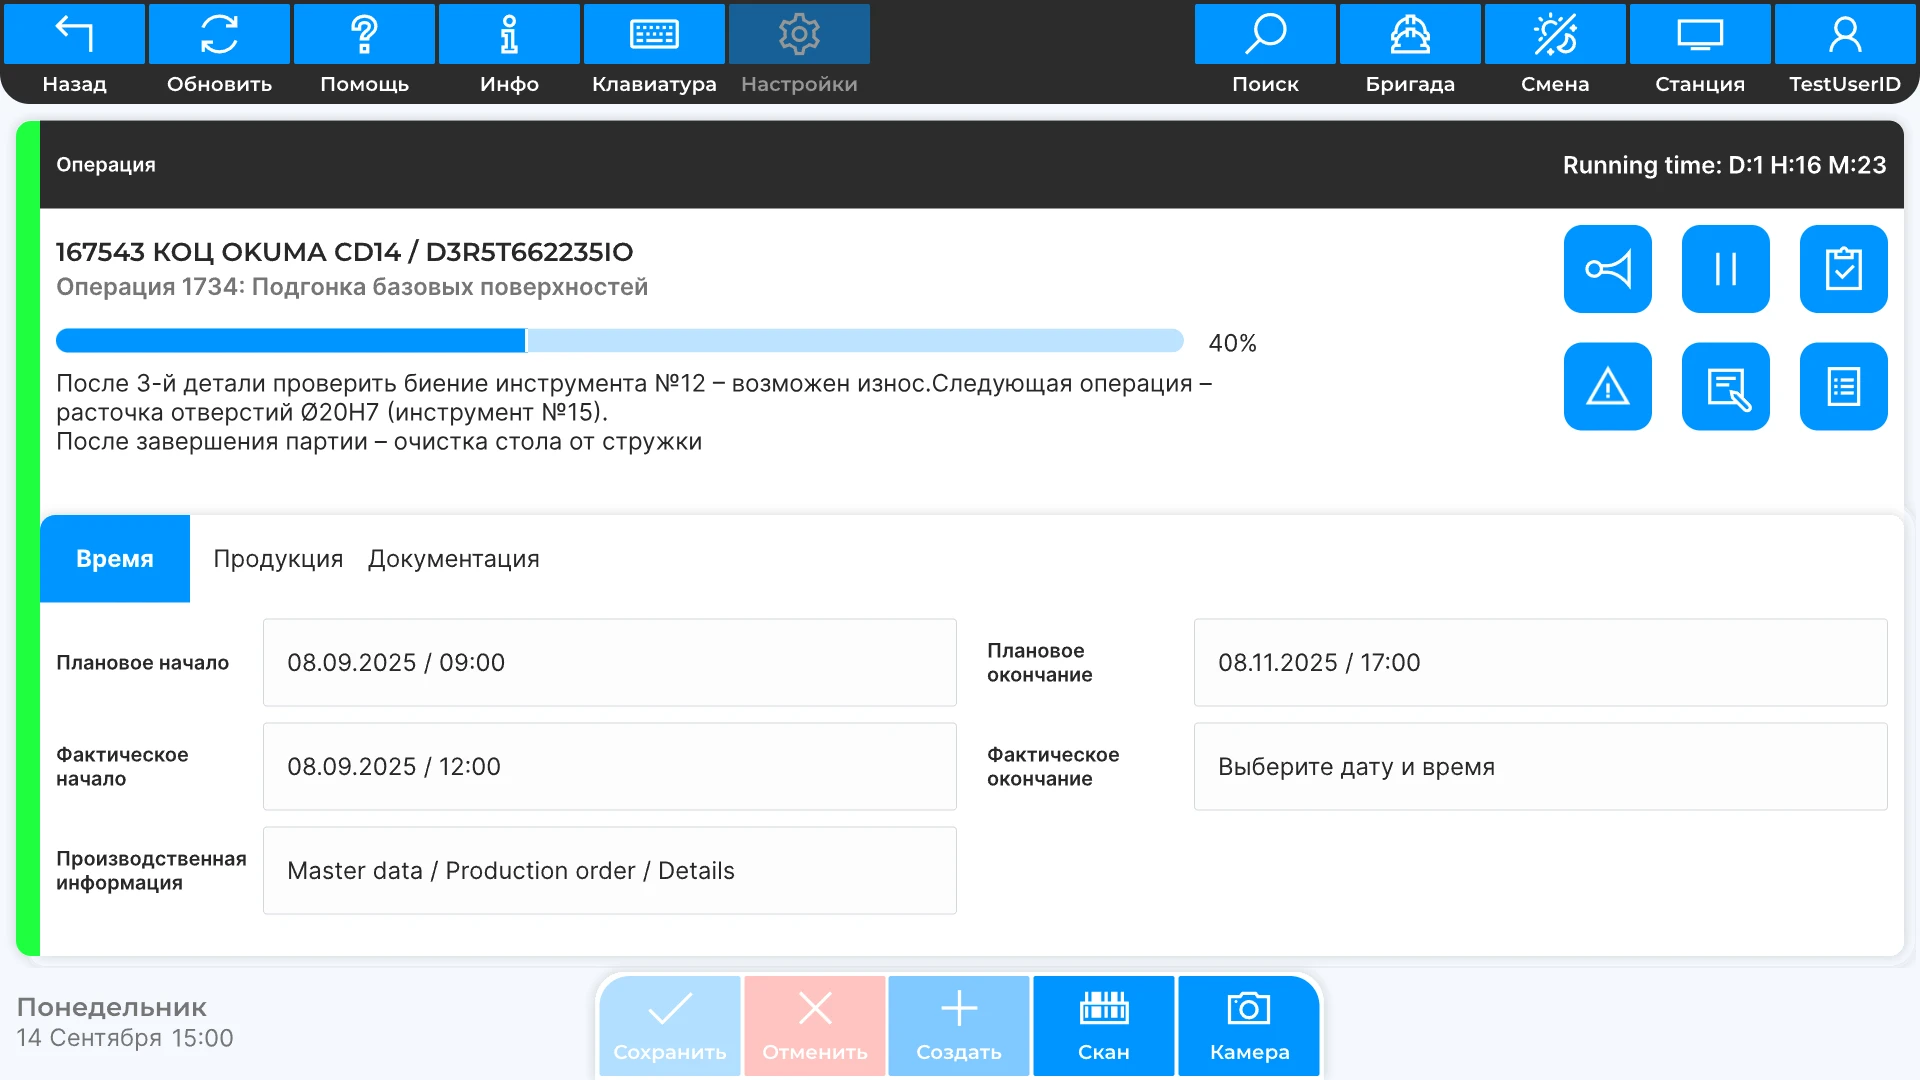Image resolution: width=1920 pixels, height=1080 pixels.
Task: Refresh the page via Обновить
Action: pos(219,52)
